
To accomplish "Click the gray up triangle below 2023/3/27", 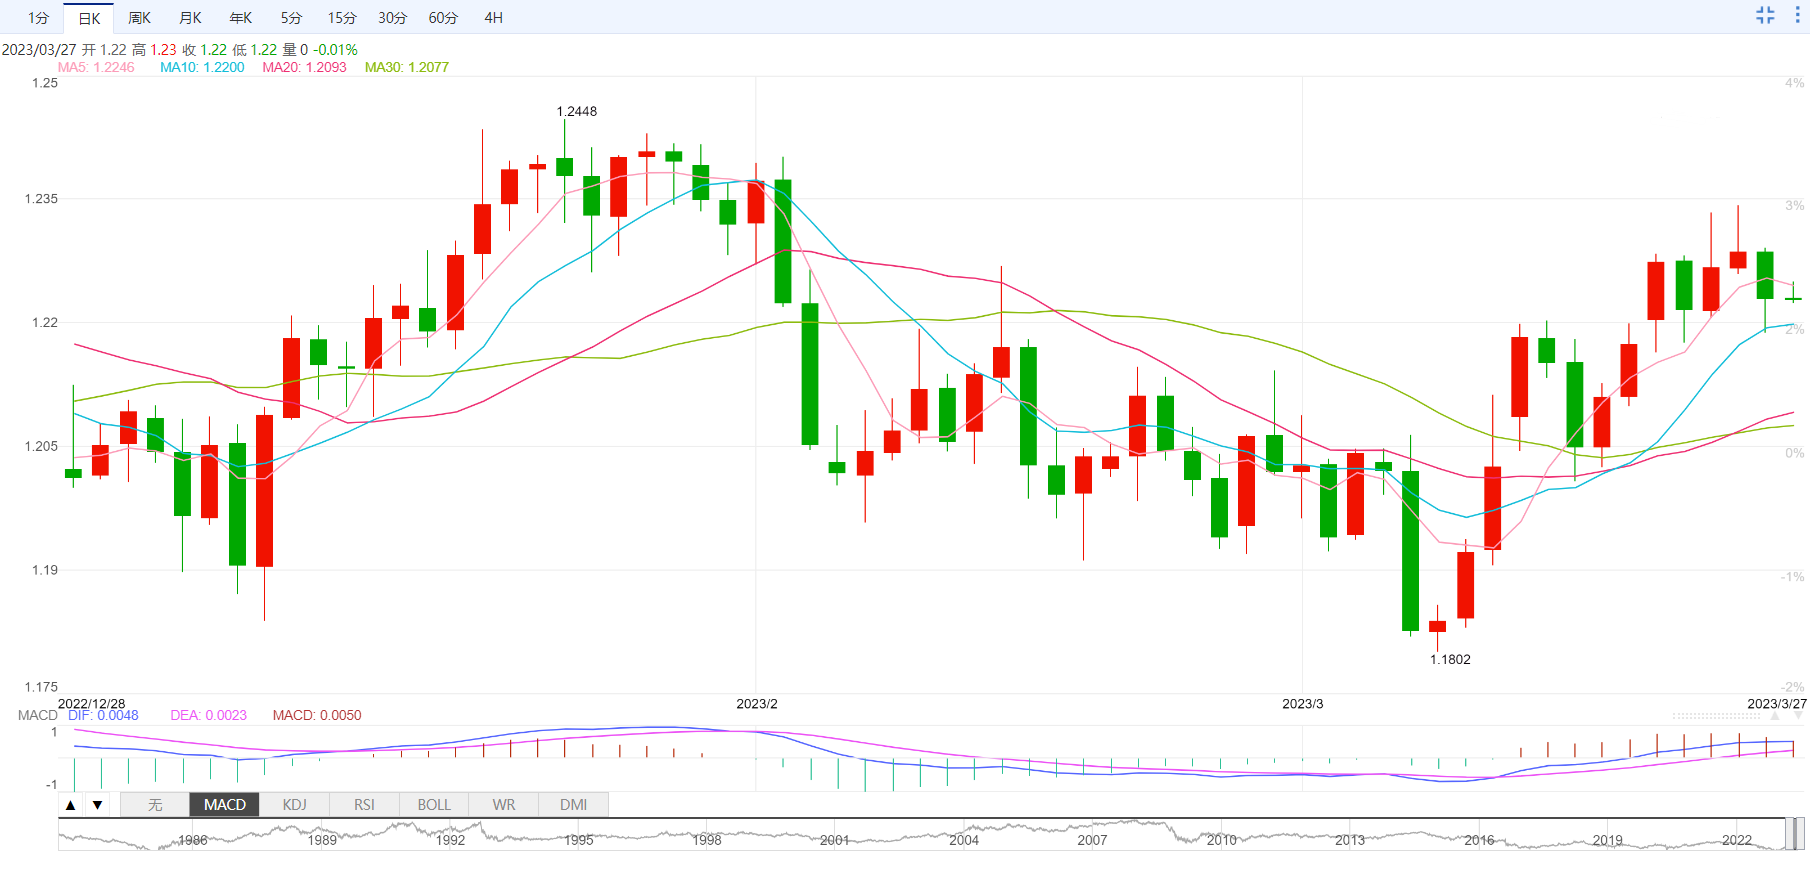I will point(1775,716).
